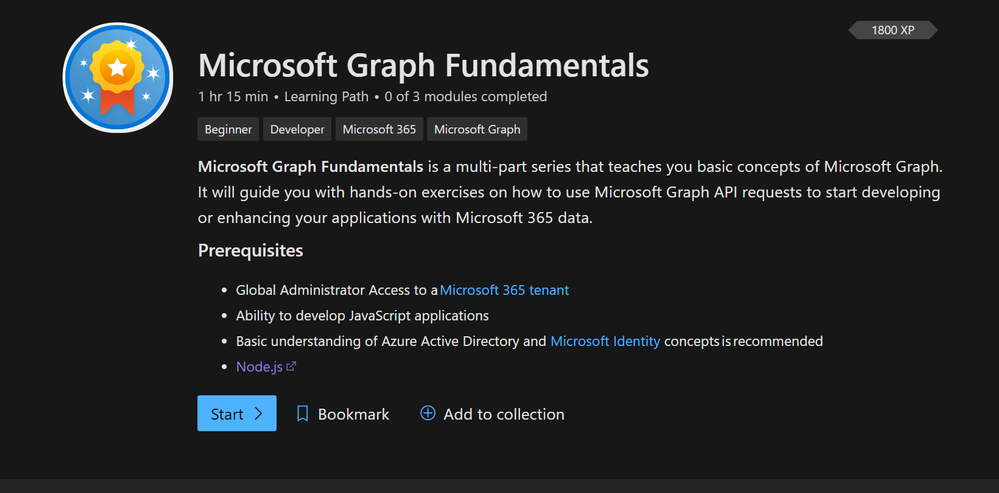
Task: Click the bookmark icon
Action: click(303, 414)
